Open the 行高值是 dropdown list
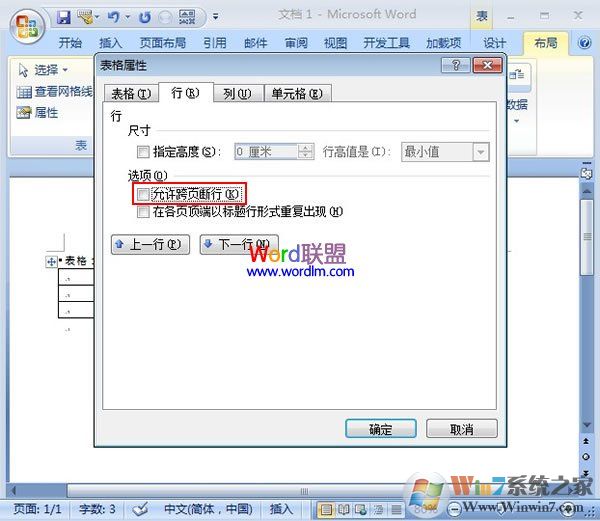This screenshot has width=600, height=521. 481,152
